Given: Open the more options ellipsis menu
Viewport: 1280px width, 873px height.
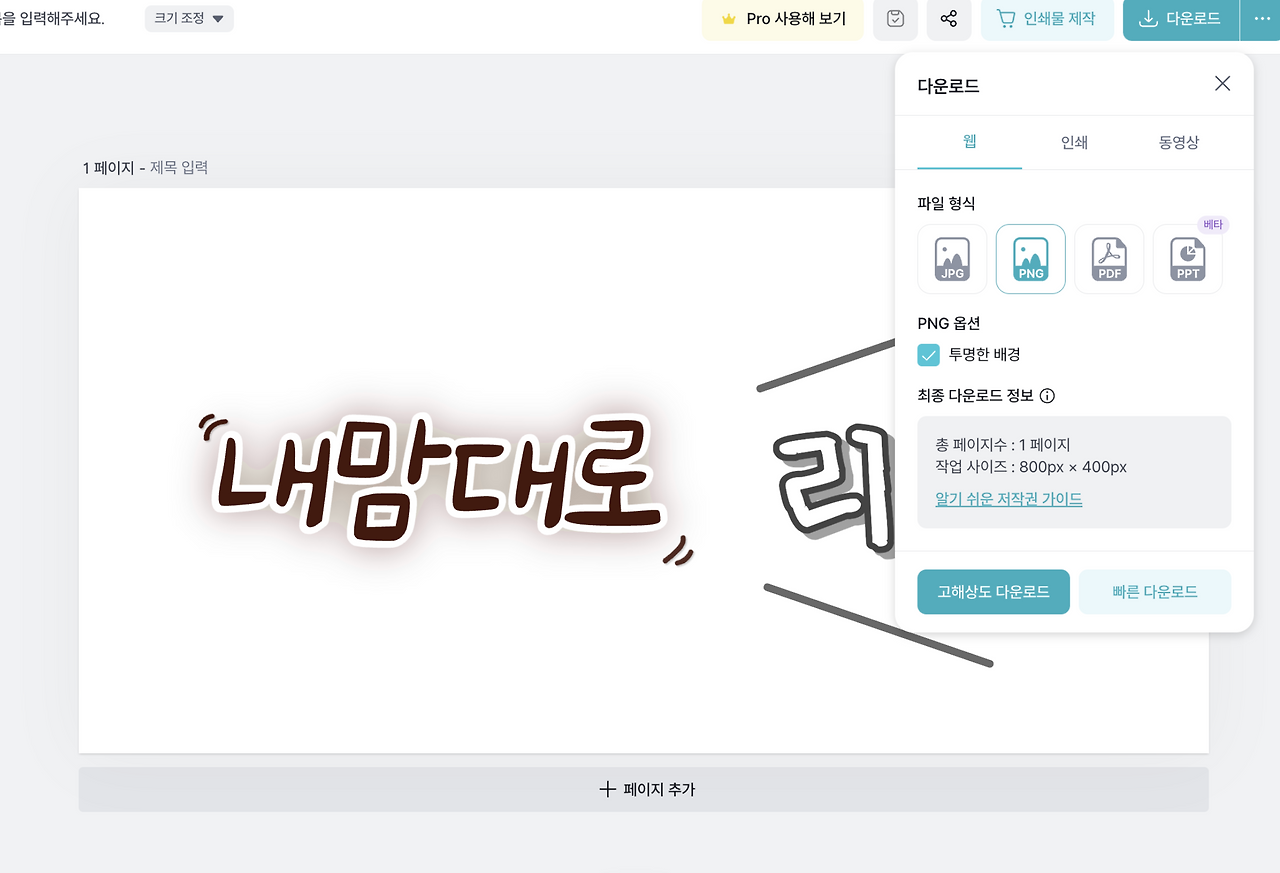Looking at the screenshot, I should pos(1261,20).
